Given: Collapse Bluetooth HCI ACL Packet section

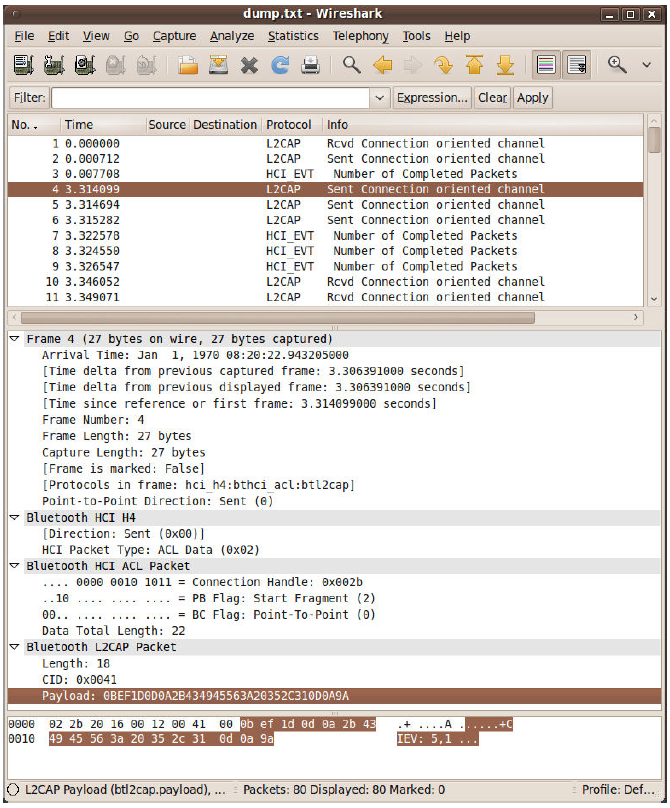Looking at the screenshot, I should coord(15,566).
